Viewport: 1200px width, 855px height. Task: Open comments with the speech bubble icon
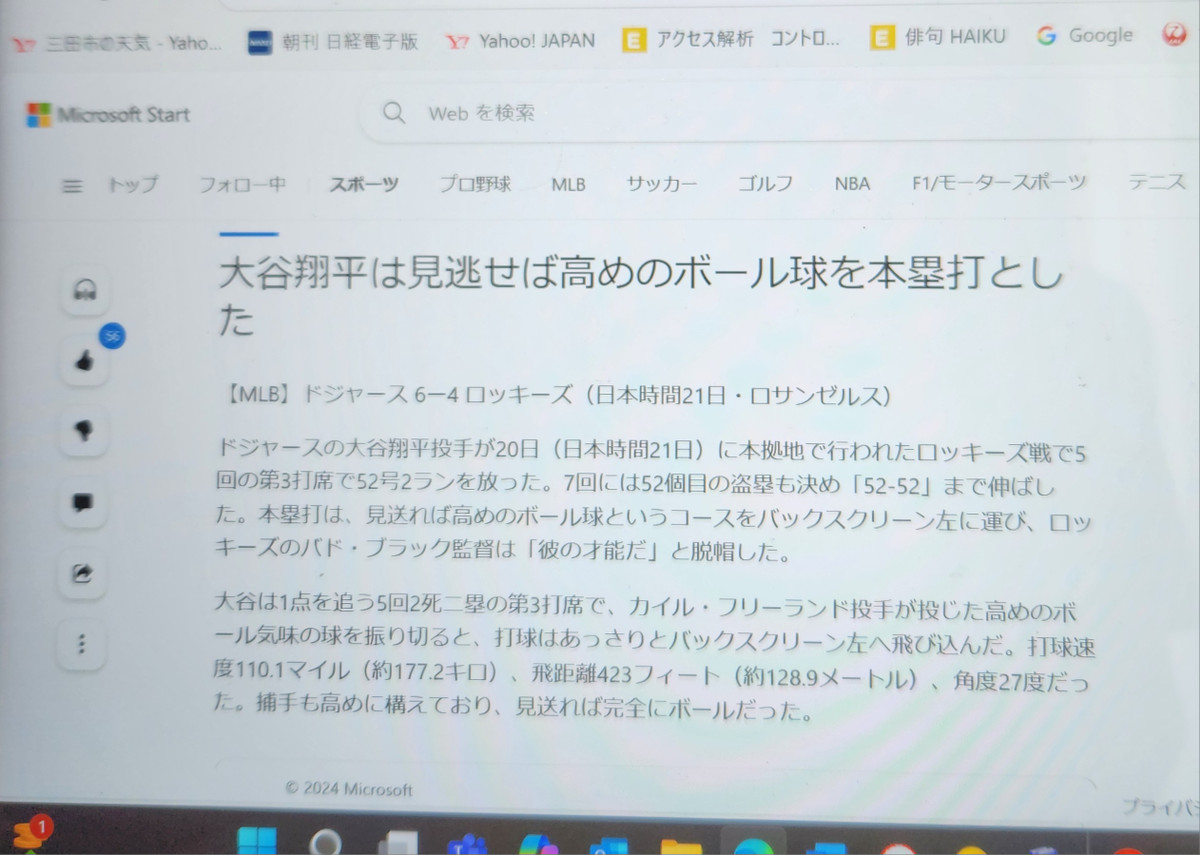tap(84, 503)
